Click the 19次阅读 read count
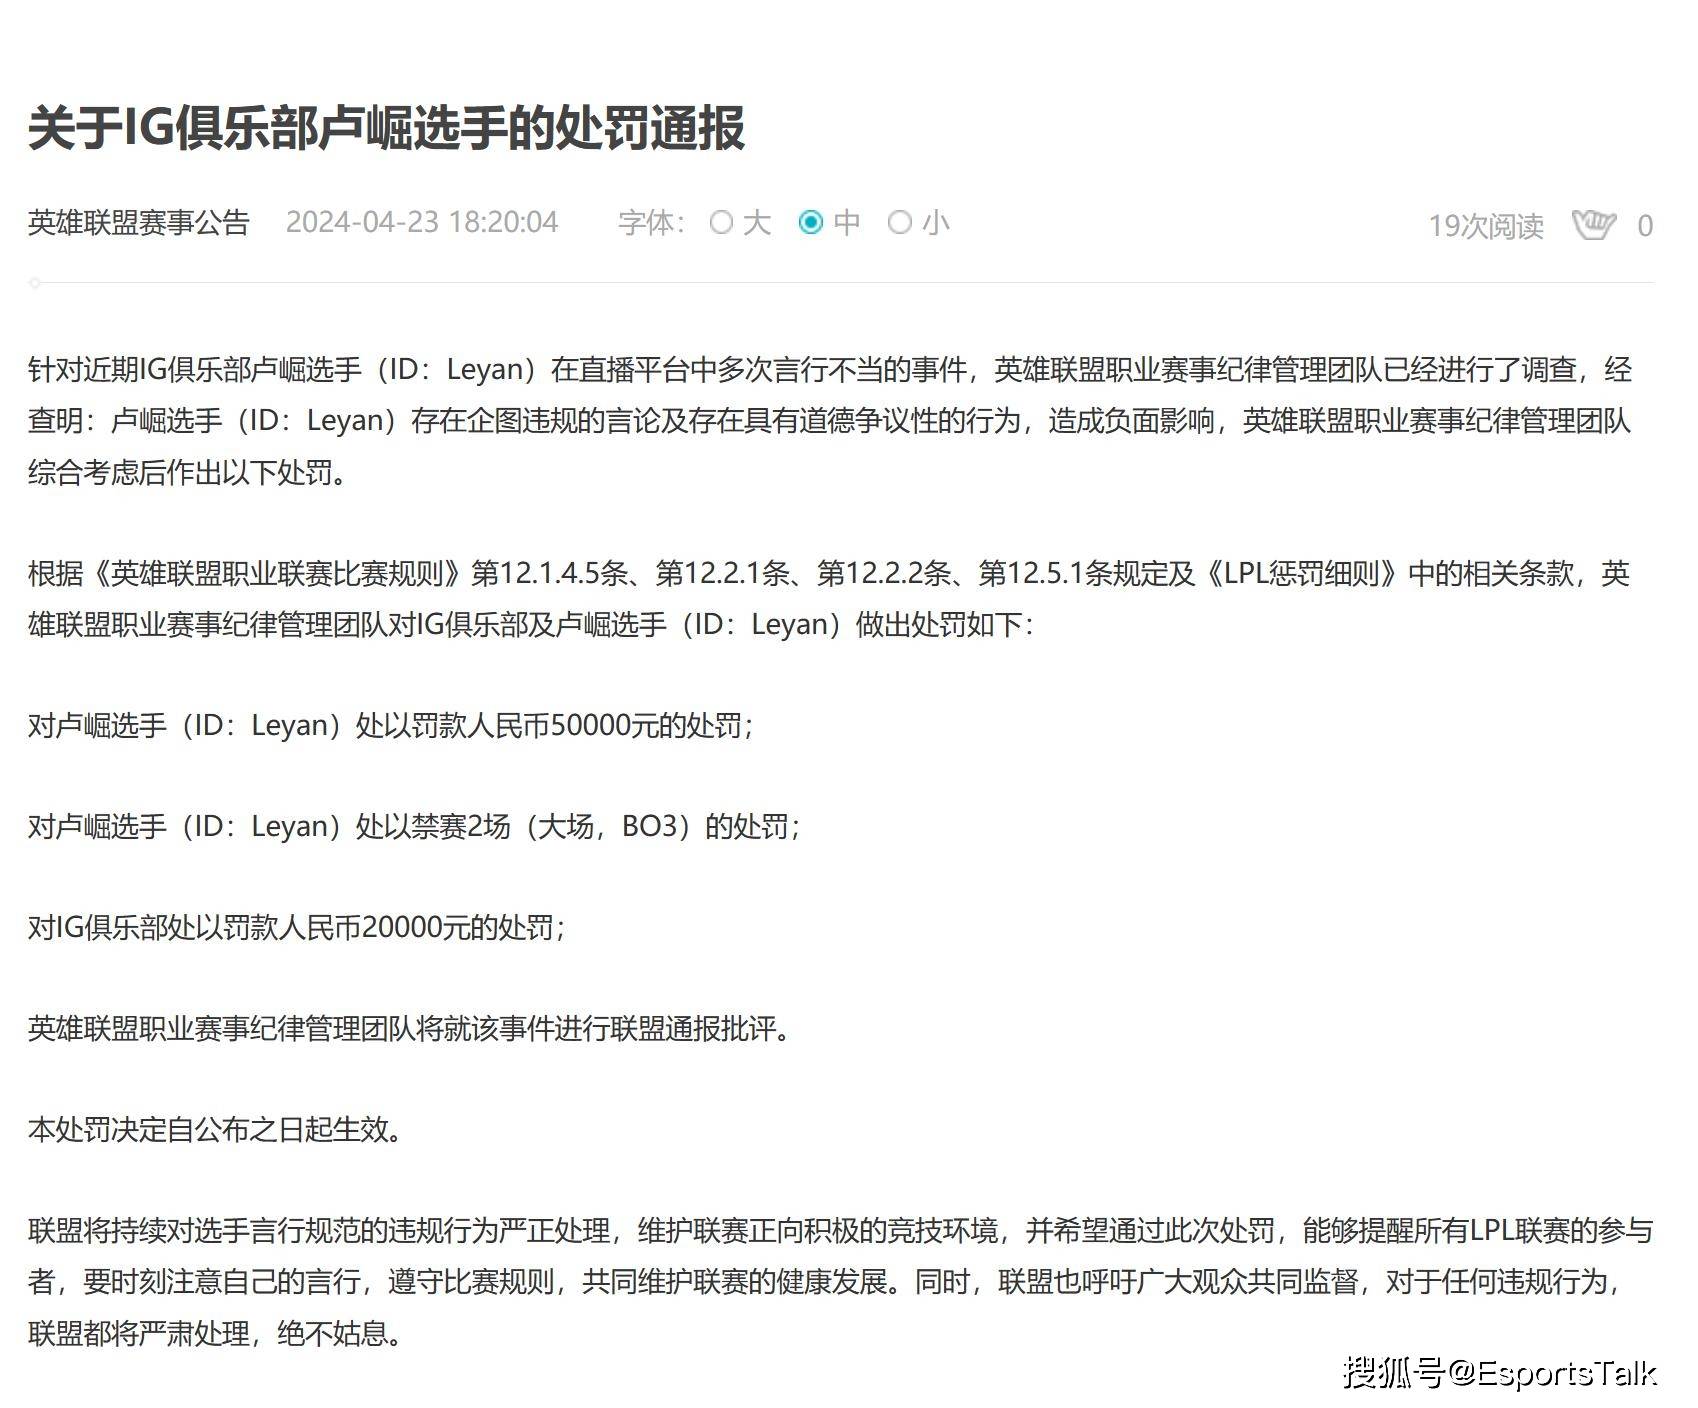Viewport: 1698px width, 1408px height. pos(1486,226)
